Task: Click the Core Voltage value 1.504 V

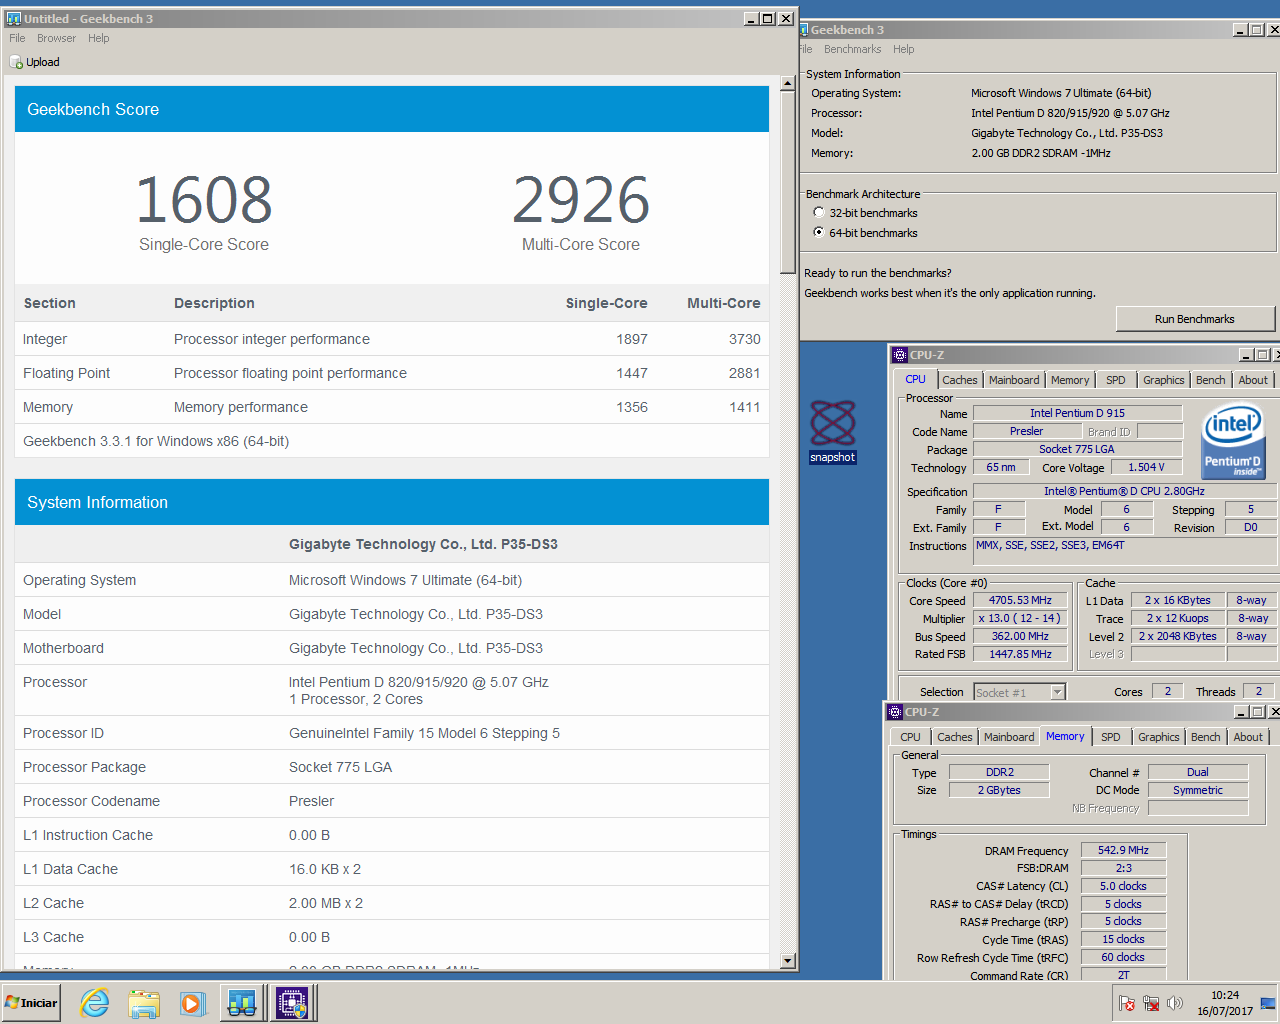Action: click(x=1146, y=467)
